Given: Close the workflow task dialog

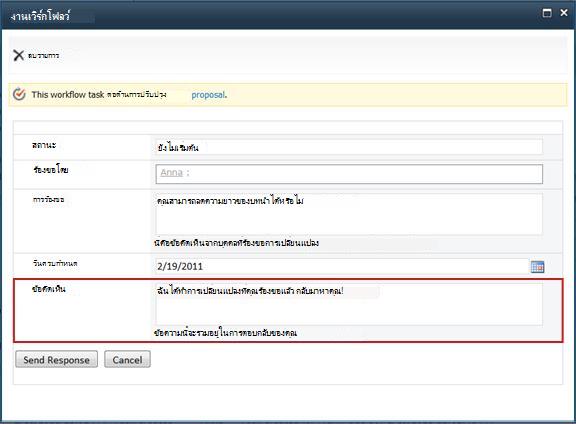Looking at the screenshot, I should click(x=564, y=13).
